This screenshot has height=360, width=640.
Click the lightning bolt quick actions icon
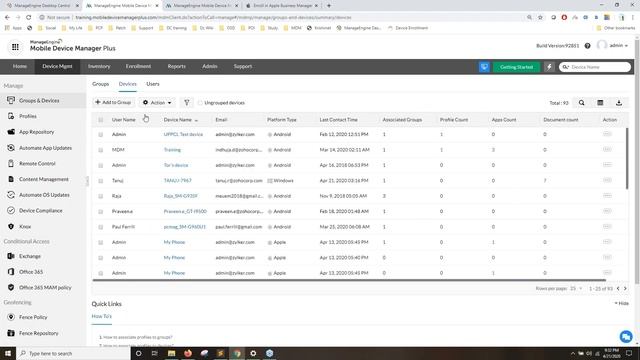point(549,67)
